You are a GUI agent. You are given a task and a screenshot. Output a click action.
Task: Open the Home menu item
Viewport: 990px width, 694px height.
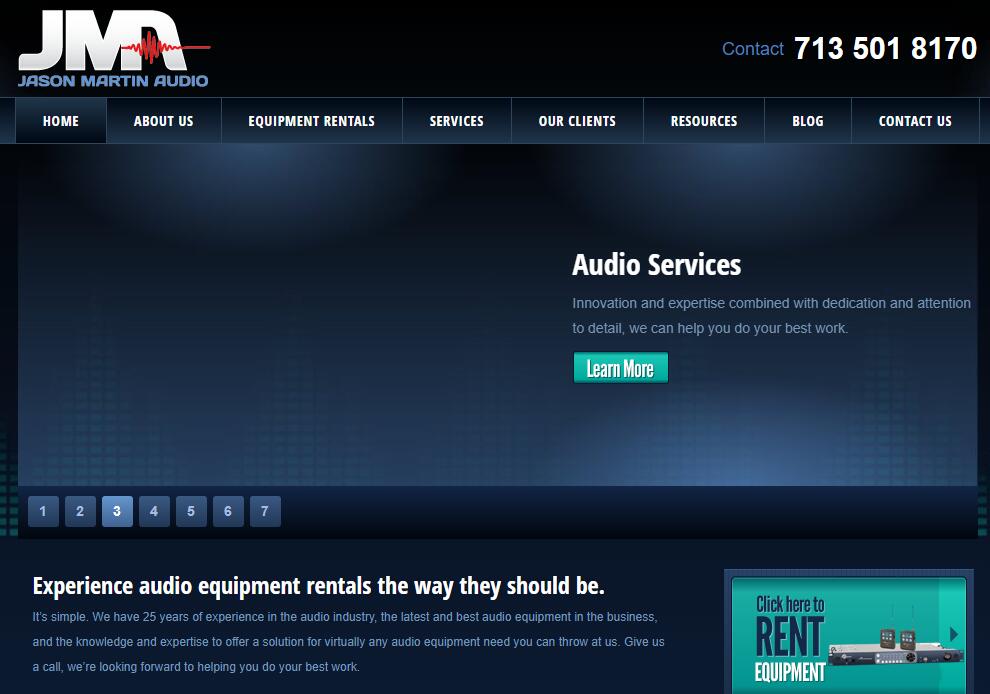61,121
